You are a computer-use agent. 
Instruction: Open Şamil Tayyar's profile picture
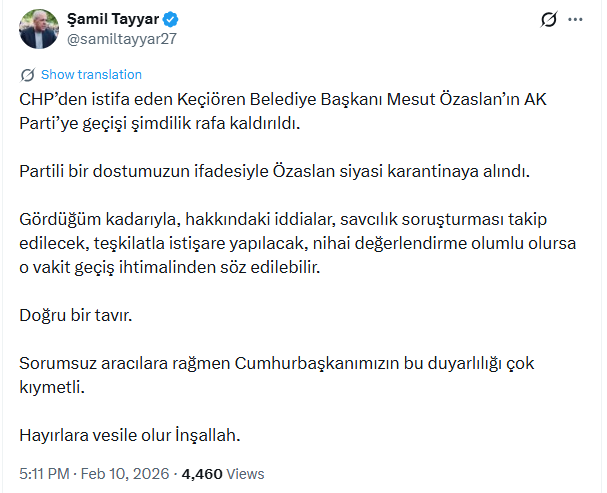coord(39,29)
